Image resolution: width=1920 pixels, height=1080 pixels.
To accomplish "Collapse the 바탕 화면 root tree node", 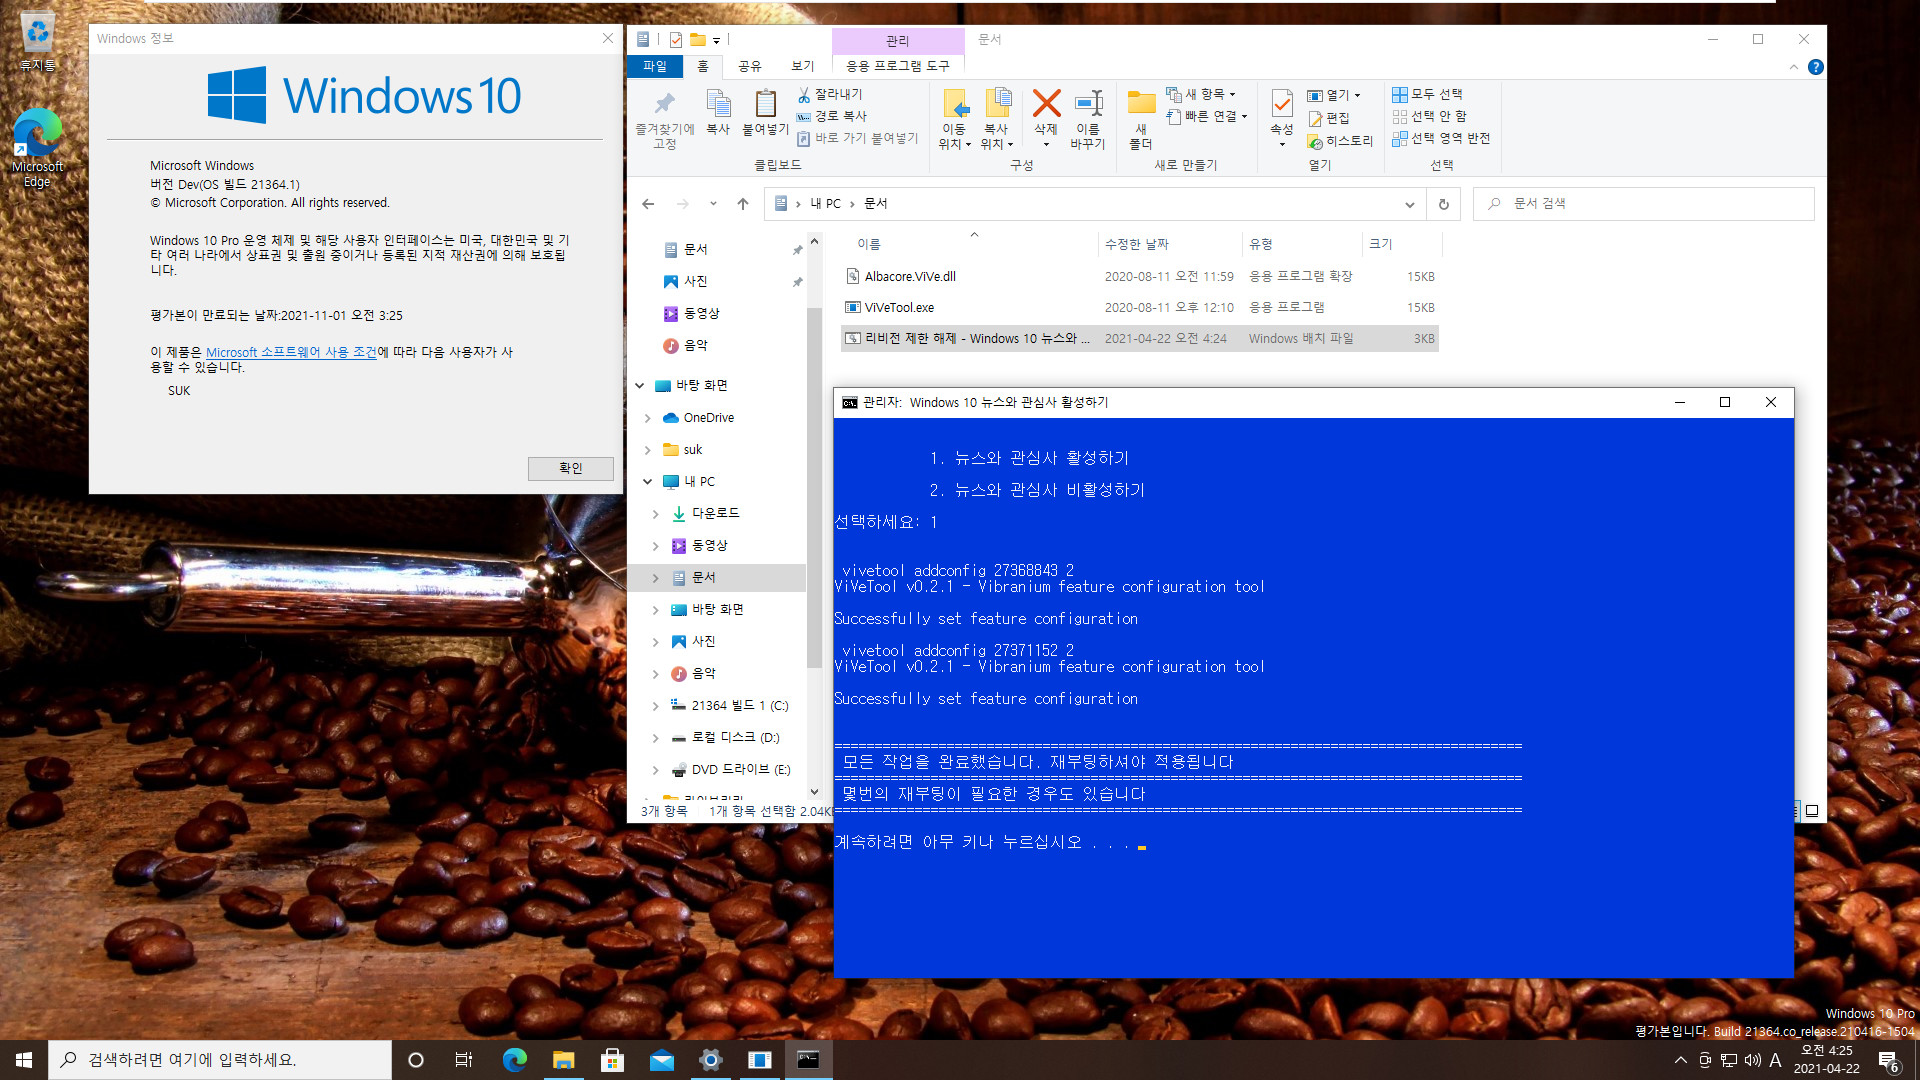I will tap(639, 386).
